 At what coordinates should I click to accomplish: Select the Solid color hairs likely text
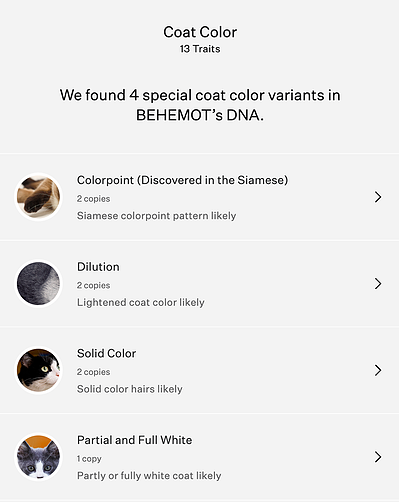click(130, 389)
